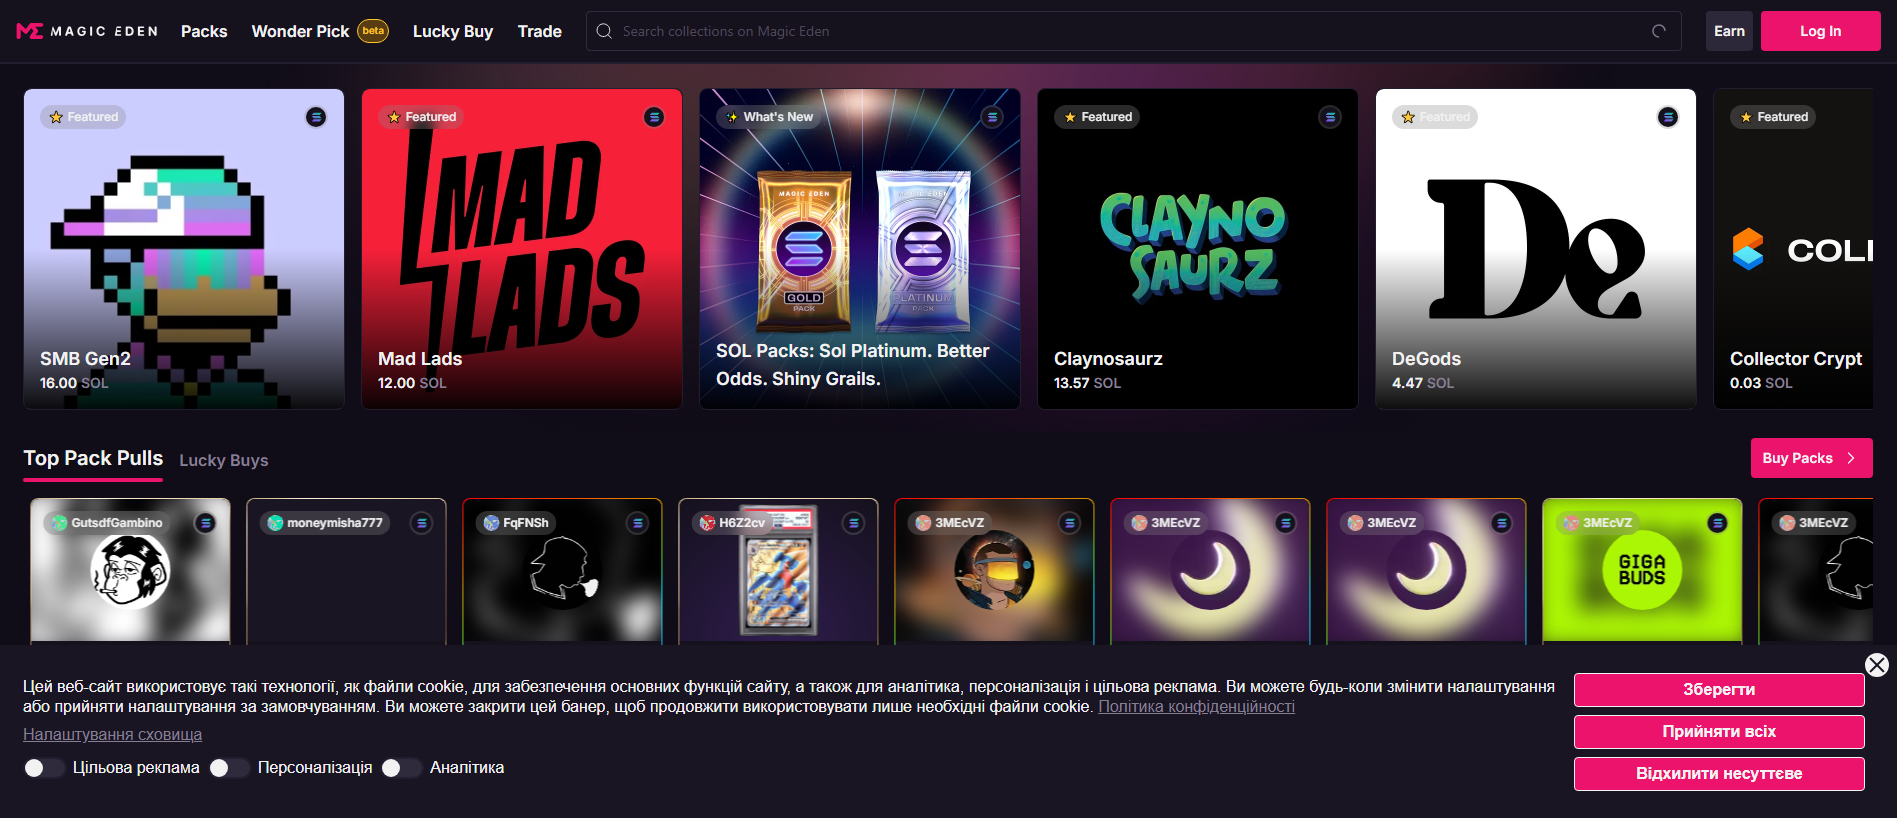This screenshot has height=818, width=1897.
Task: Click the Earn button
Action: (1729, 31)
